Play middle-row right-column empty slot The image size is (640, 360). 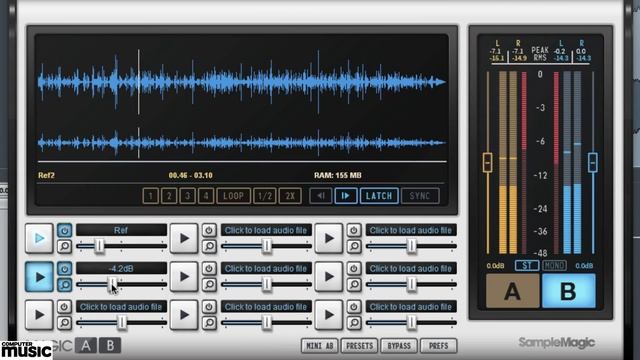coord(329,277)
